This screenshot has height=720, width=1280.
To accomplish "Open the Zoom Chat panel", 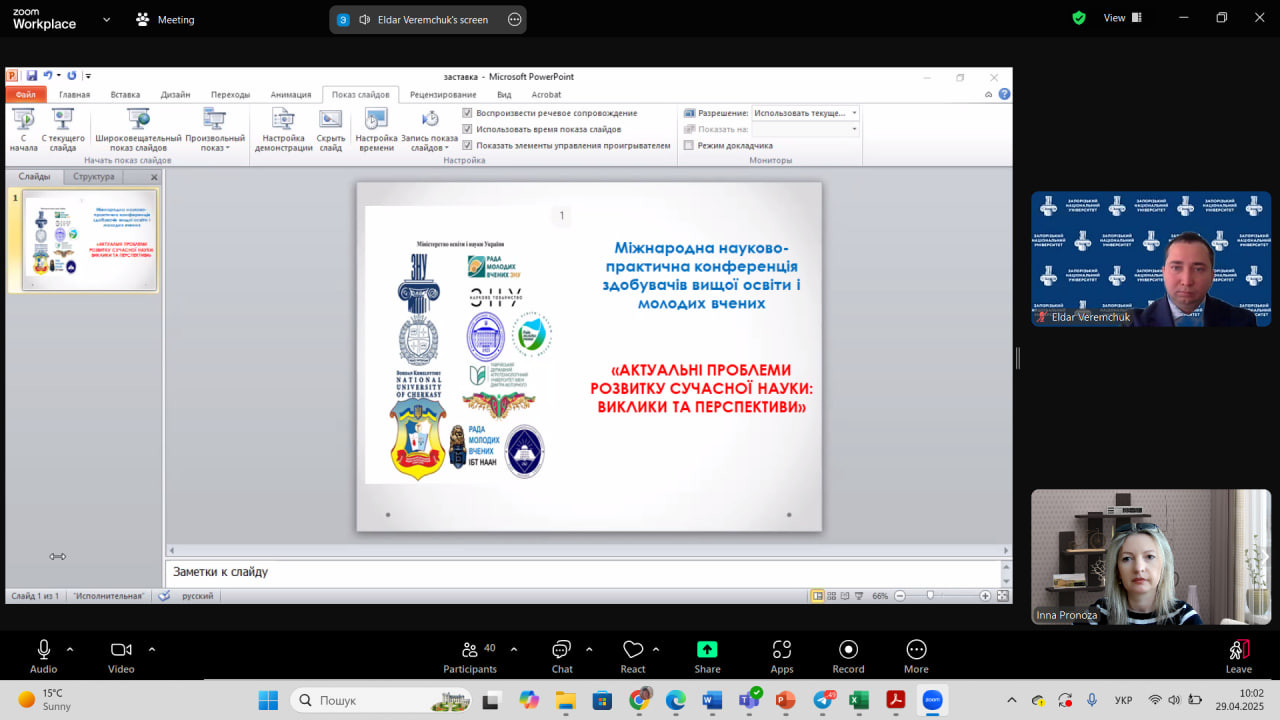I will [x=562, y=650].
